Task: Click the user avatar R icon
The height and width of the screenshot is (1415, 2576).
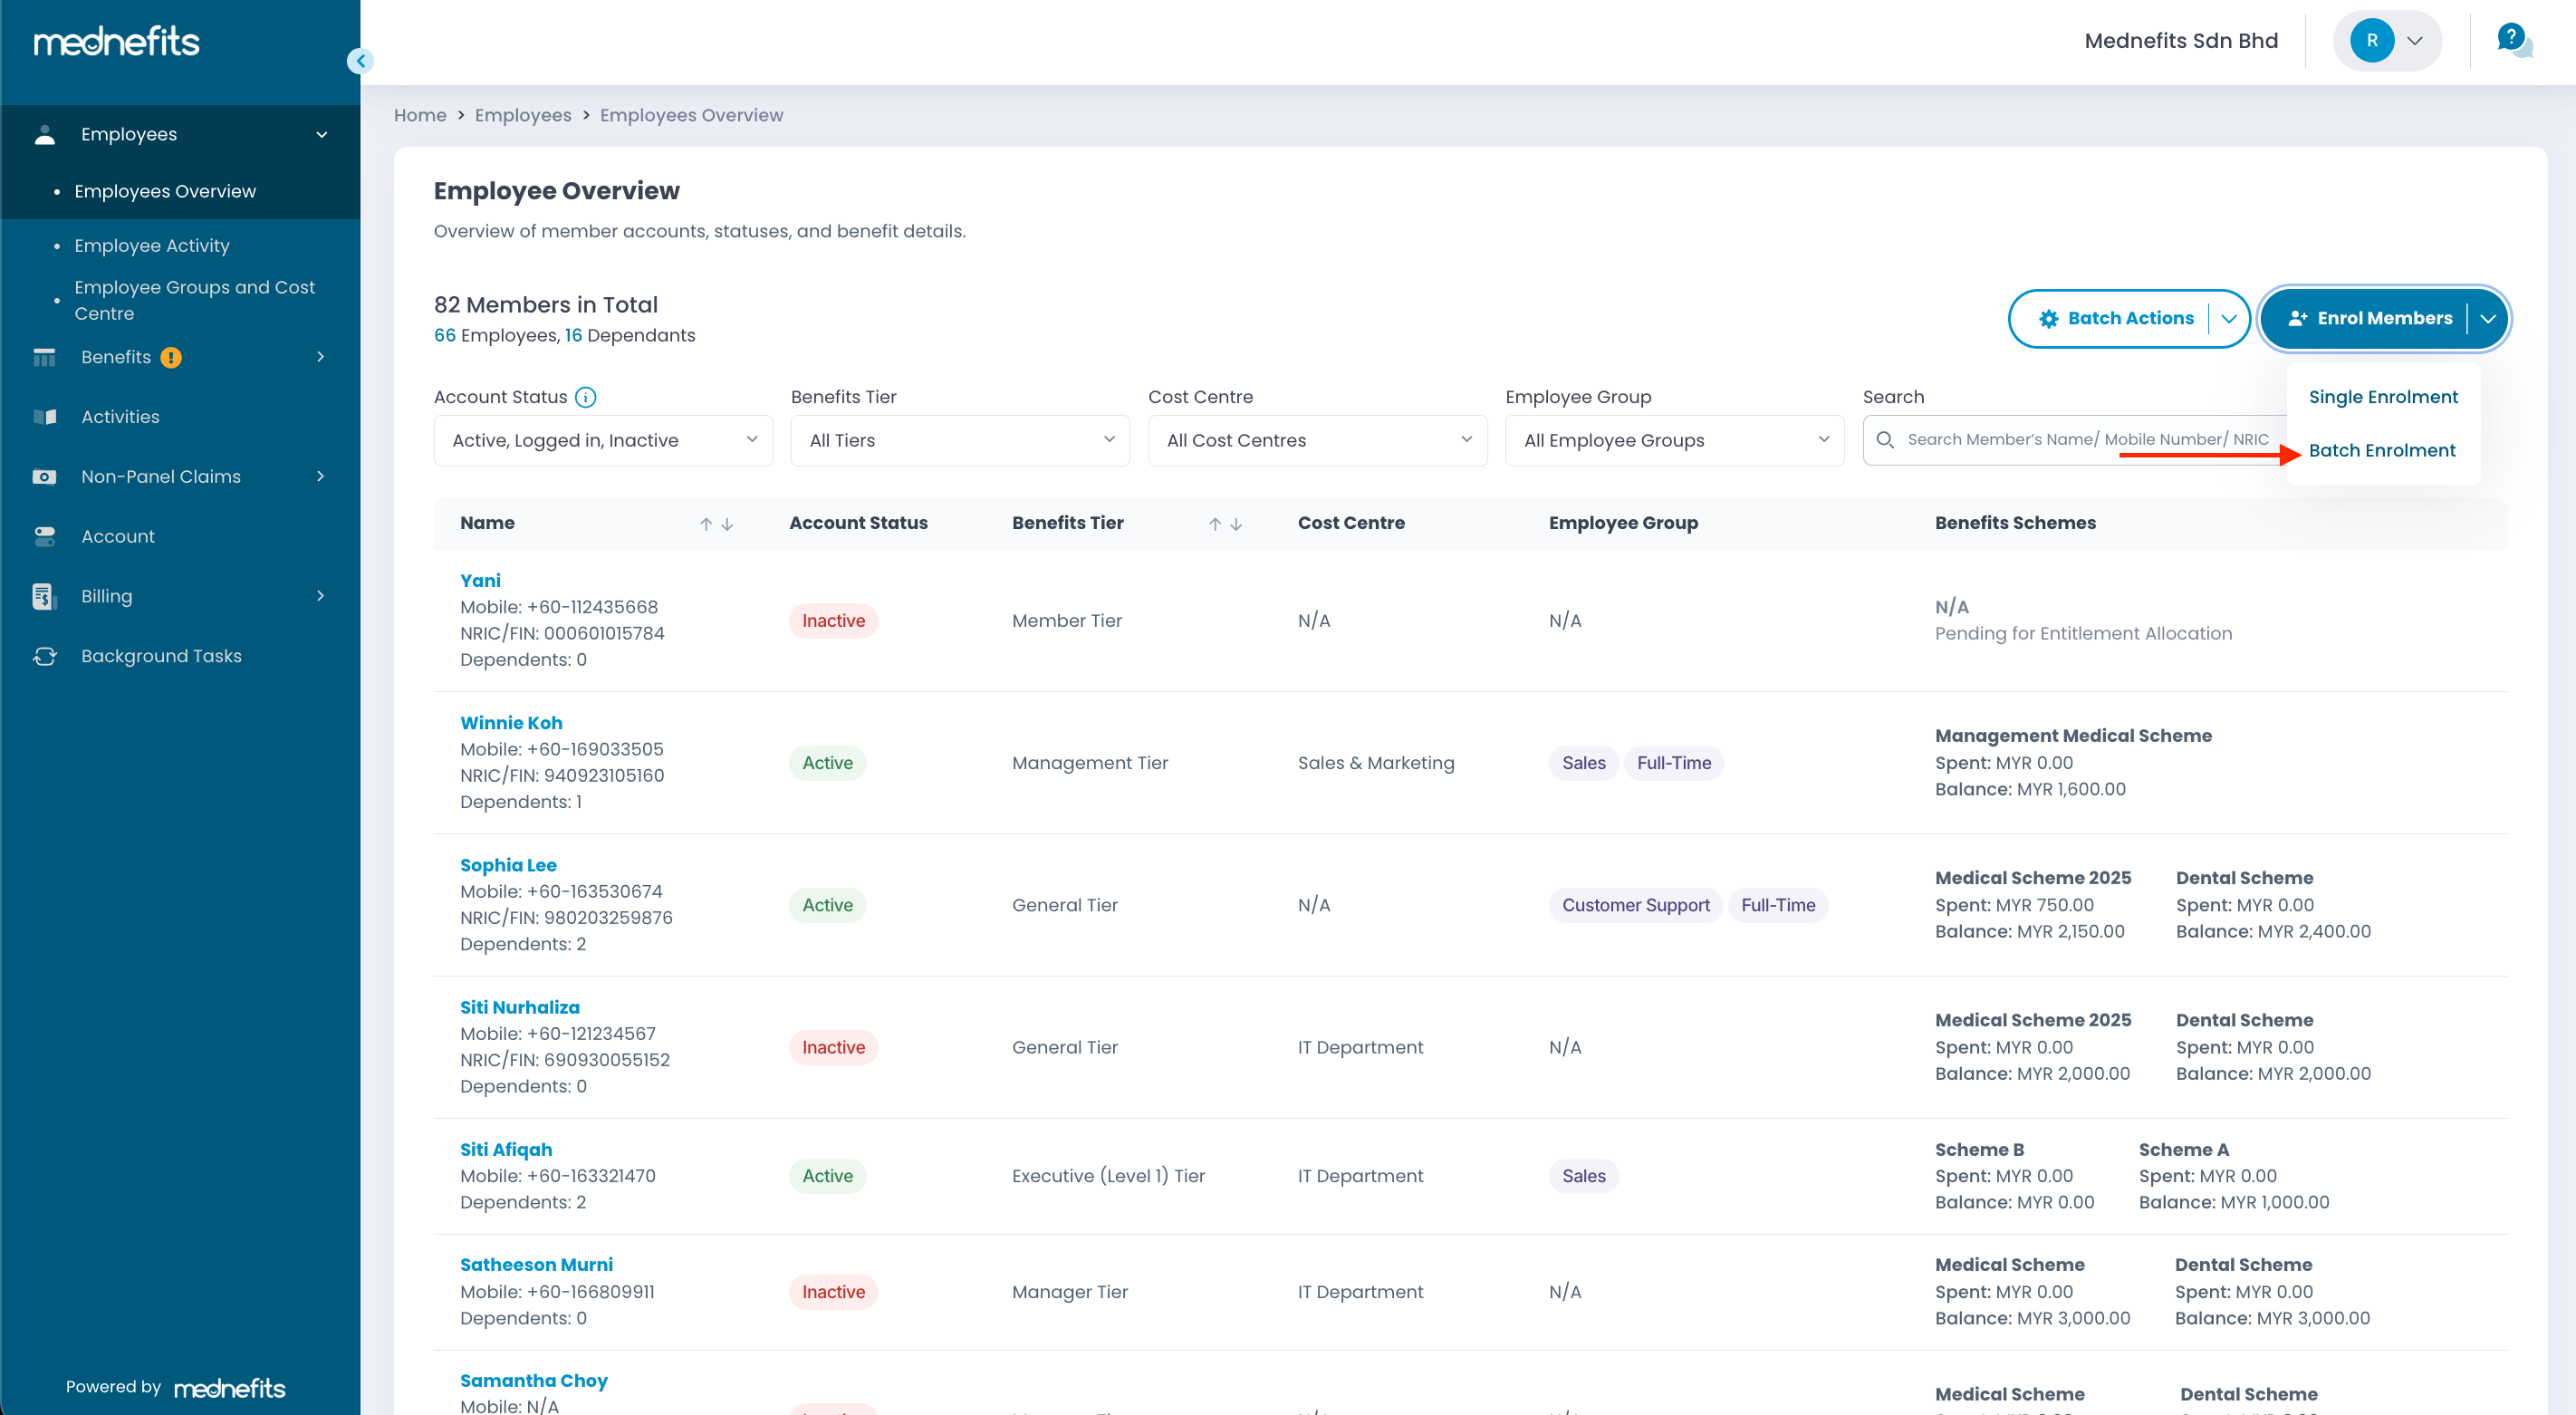Action: tap(2371, 41)
